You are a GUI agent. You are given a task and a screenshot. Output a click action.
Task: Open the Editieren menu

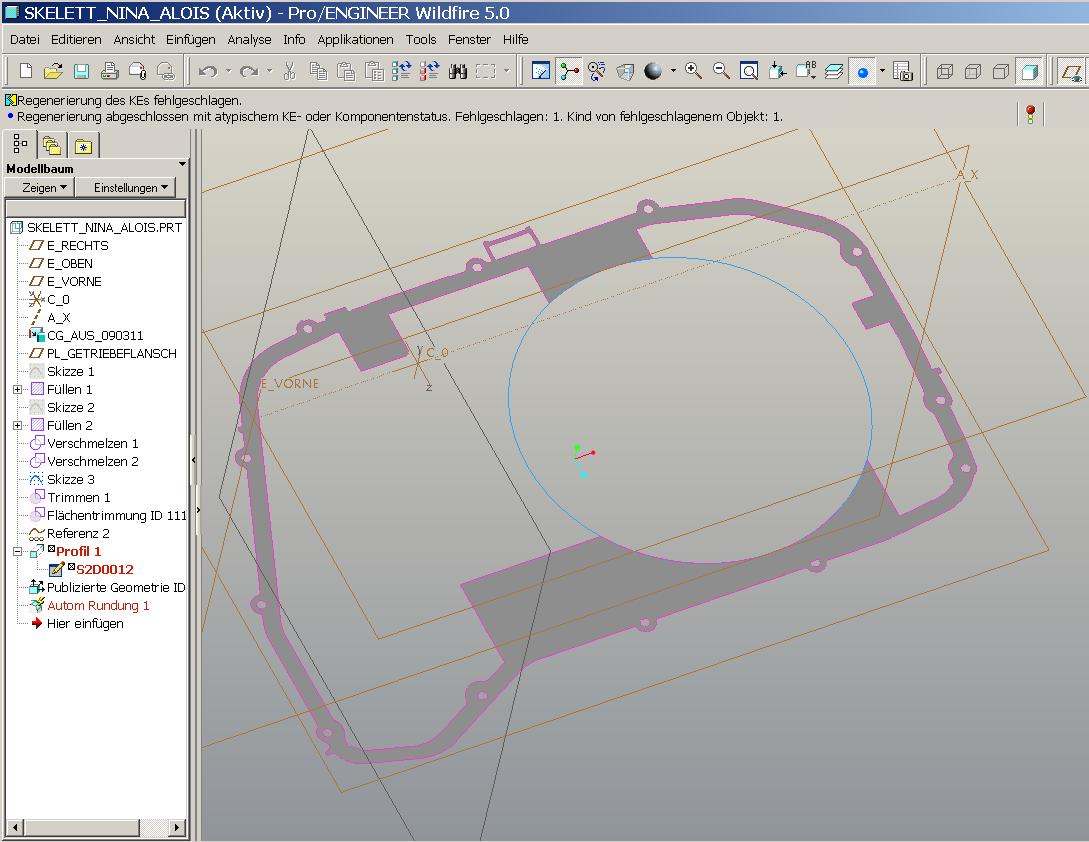pyautogui.click(x=76, y=40)
